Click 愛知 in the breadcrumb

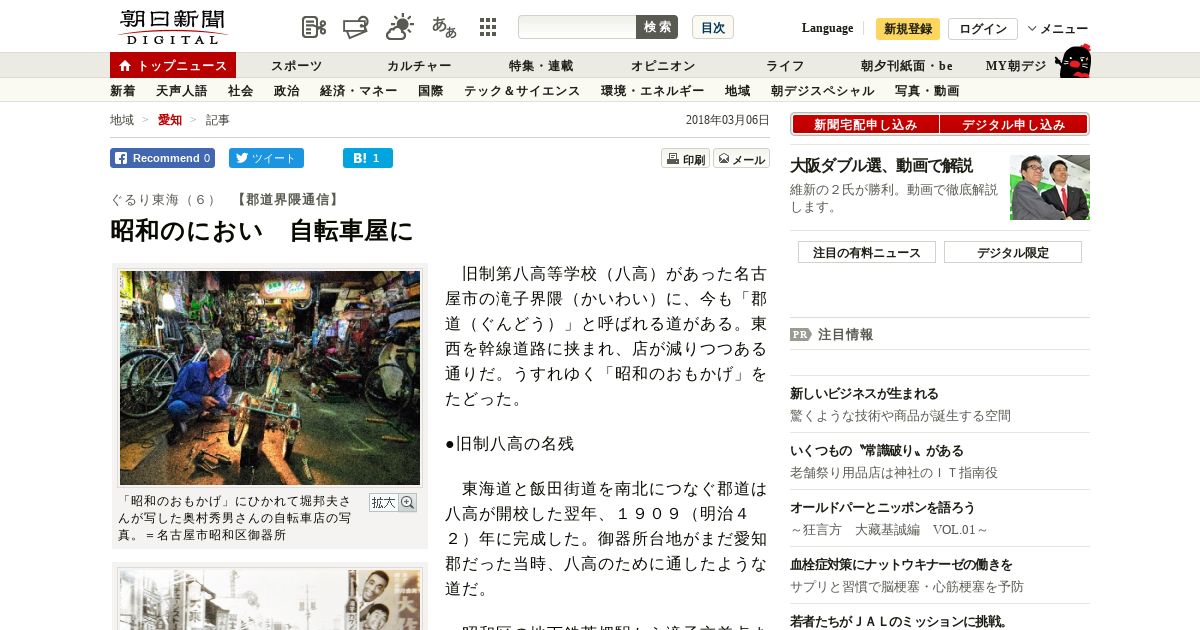click(x=170, y=120)
